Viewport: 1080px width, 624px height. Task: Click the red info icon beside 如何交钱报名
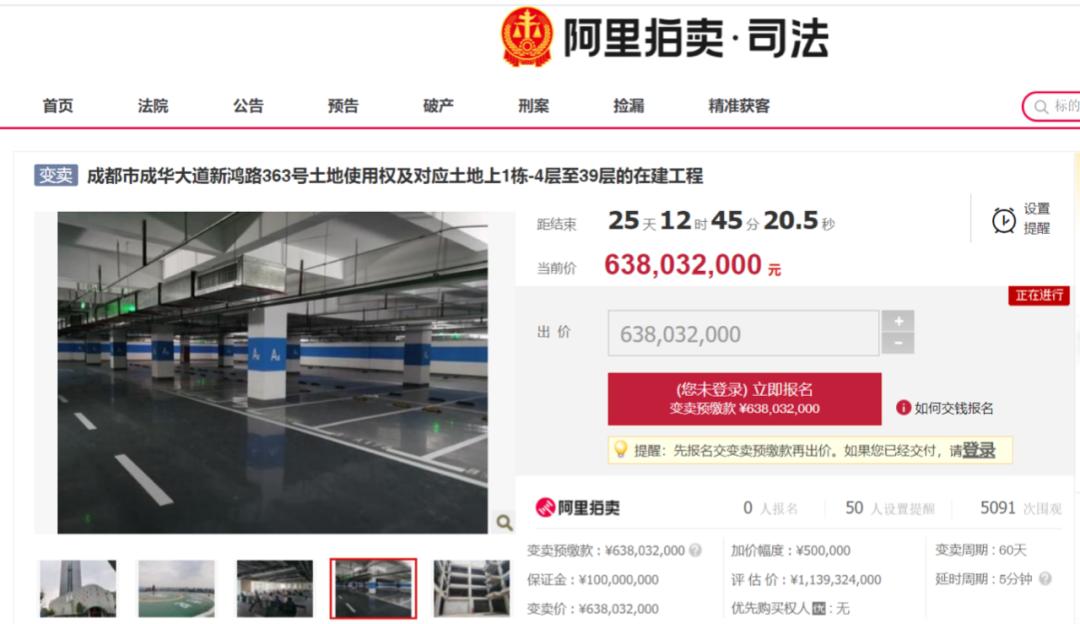tap(903, 408)
